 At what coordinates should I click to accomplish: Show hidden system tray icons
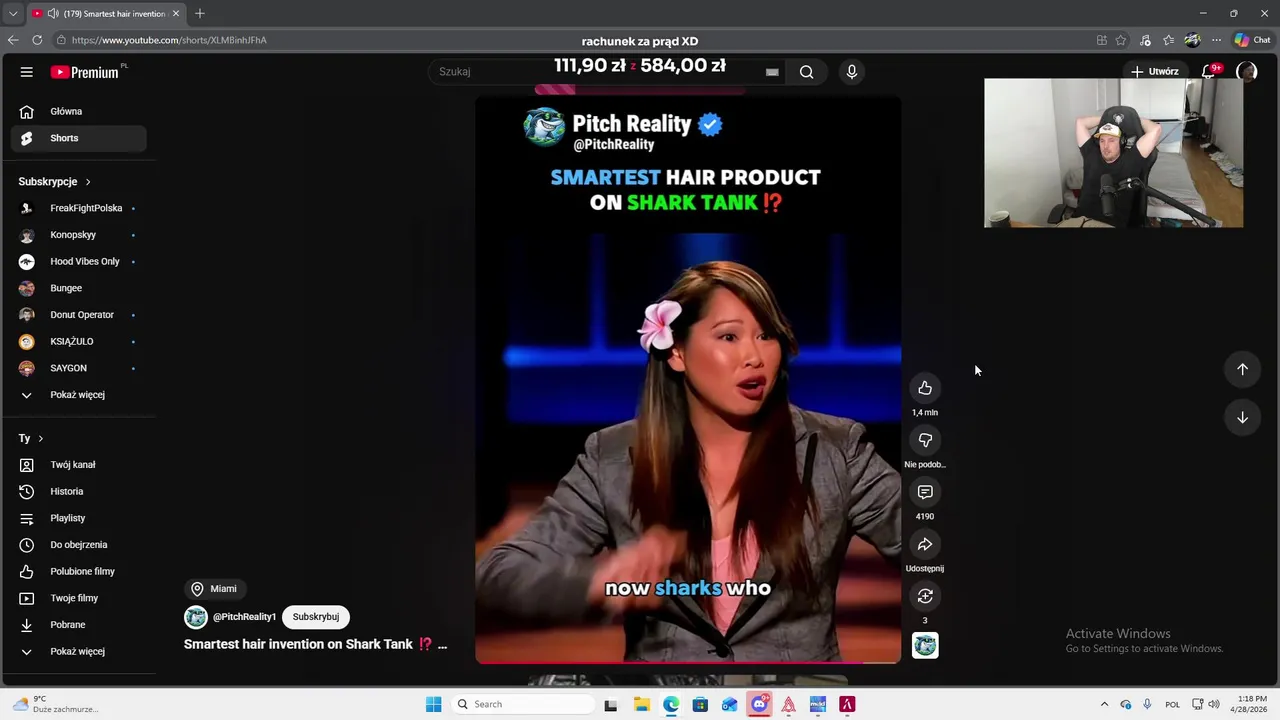click(1104, 704)
